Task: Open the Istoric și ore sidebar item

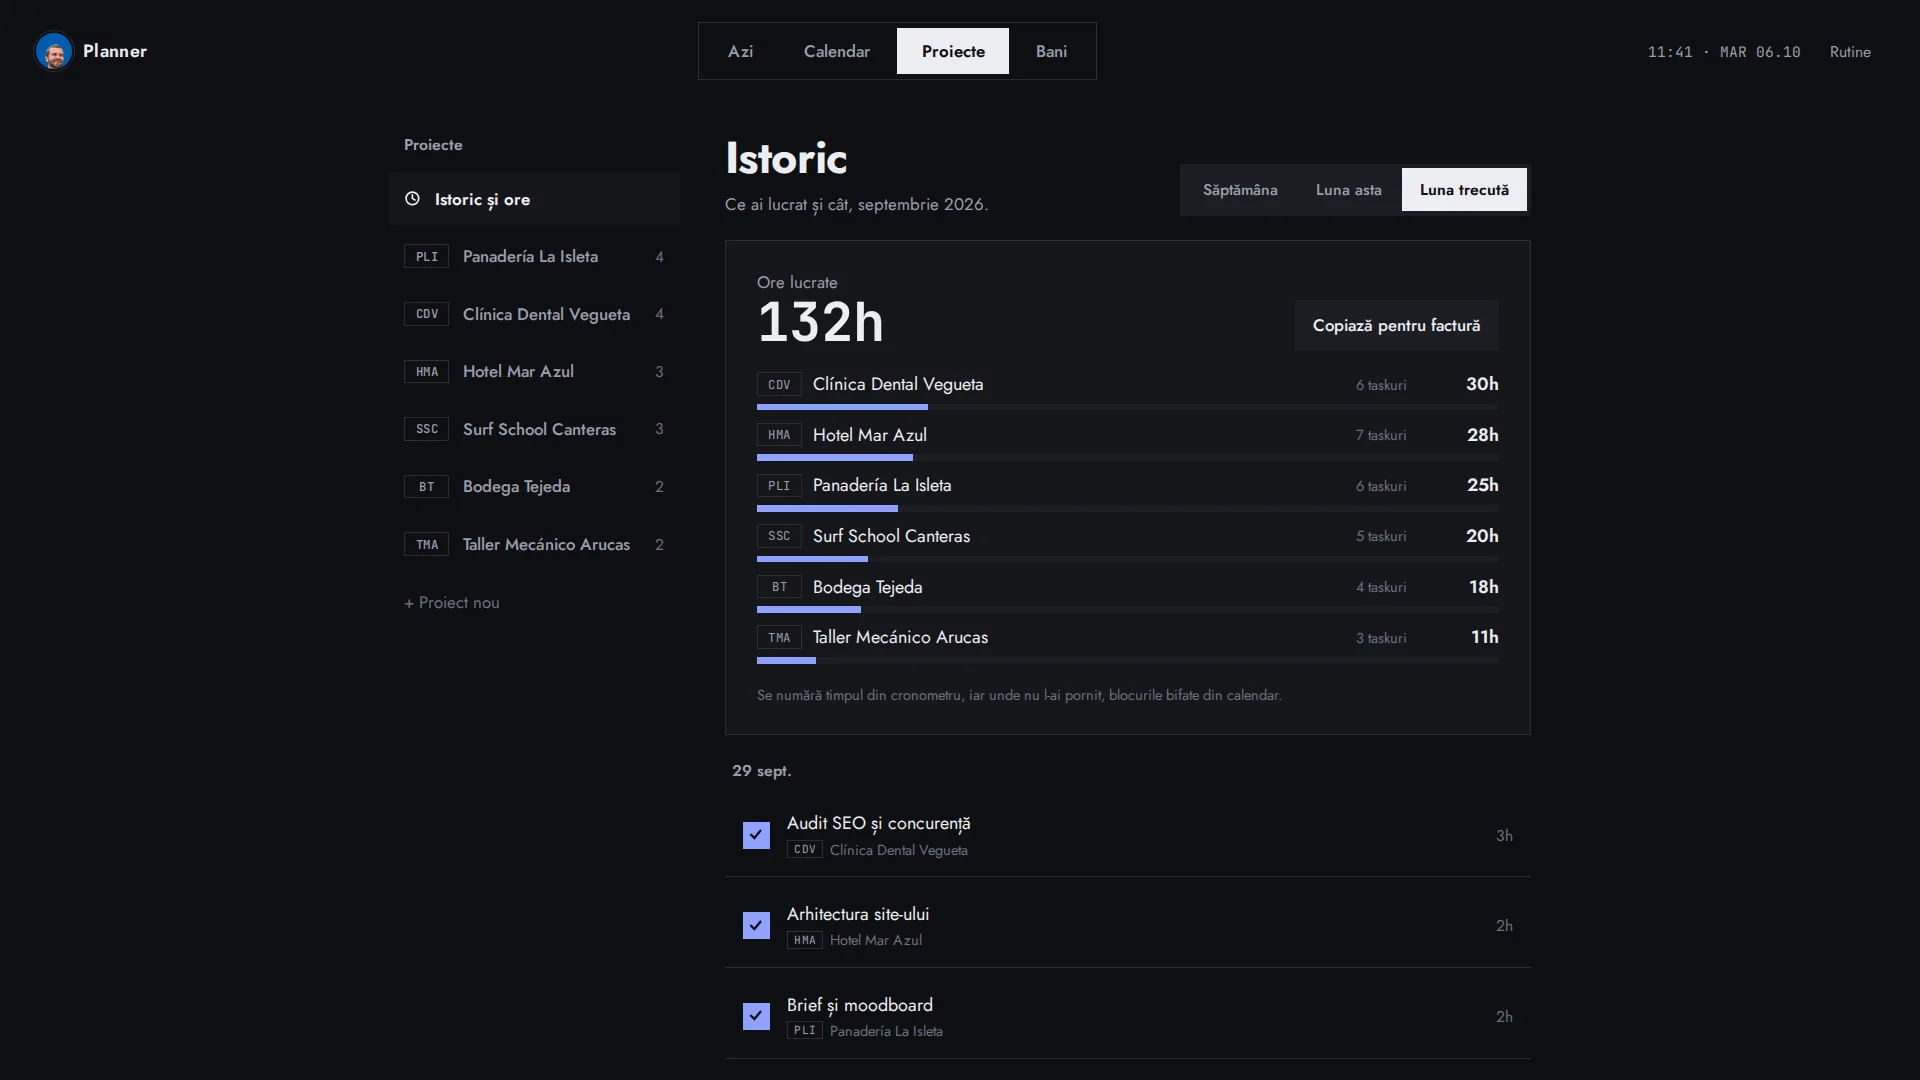Action: point(534,199)
